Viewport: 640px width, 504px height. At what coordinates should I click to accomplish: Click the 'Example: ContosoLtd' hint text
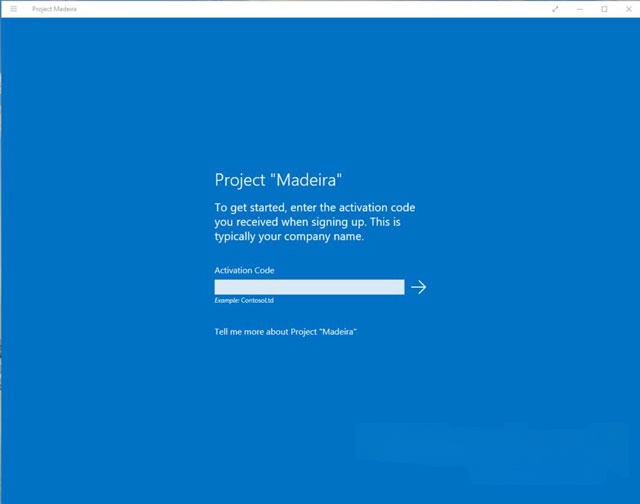(x=244, y=300)
